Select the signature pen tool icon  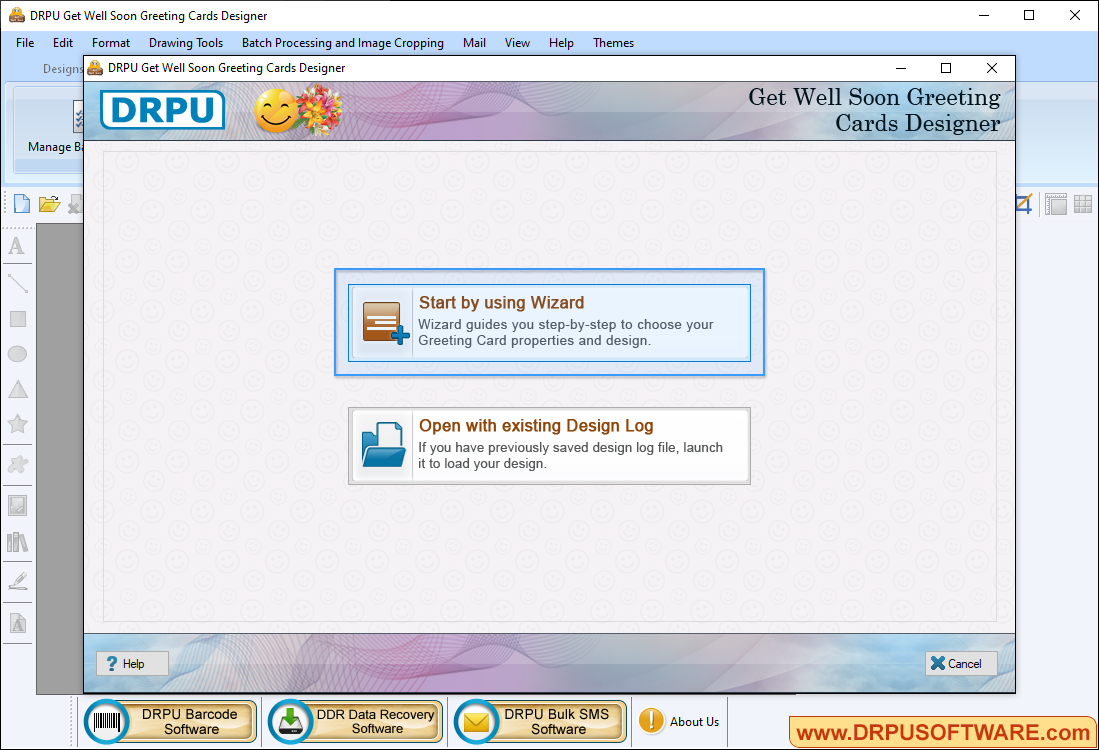point(17,581)
